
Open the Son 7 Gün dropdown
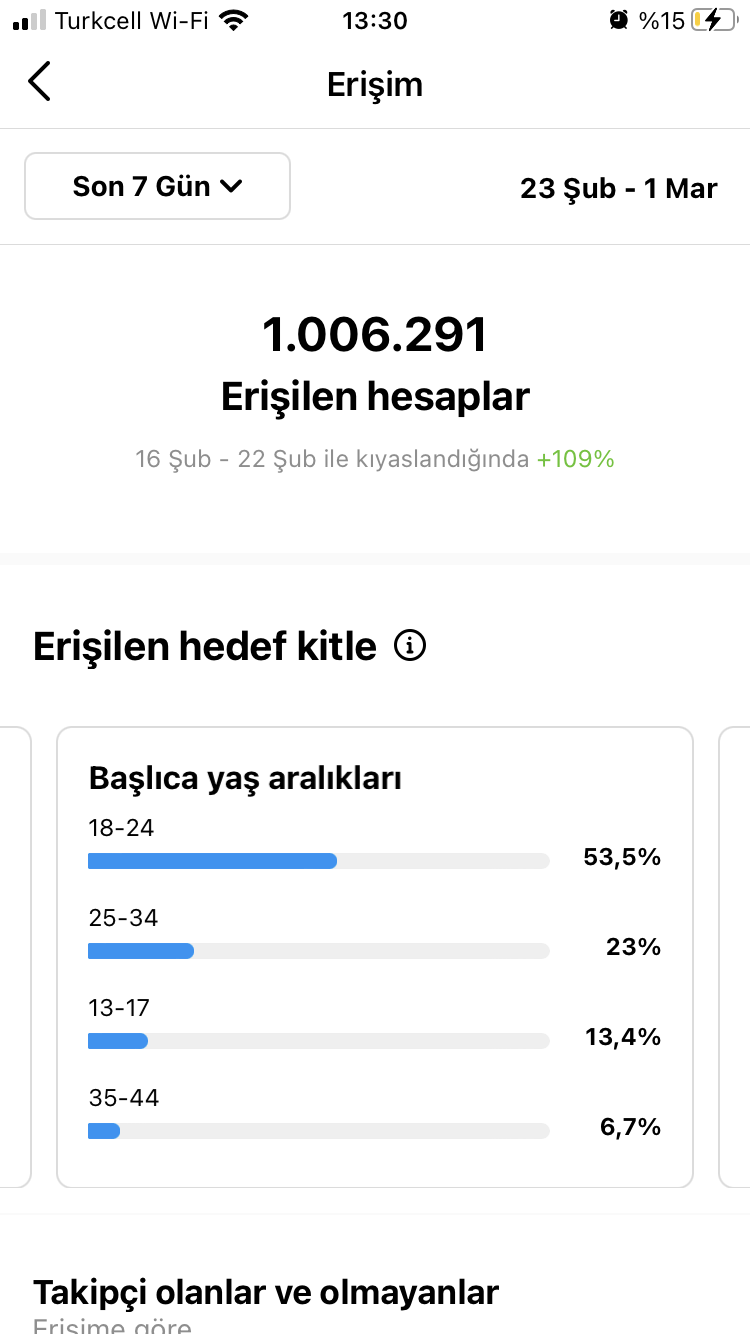[157, 186]
